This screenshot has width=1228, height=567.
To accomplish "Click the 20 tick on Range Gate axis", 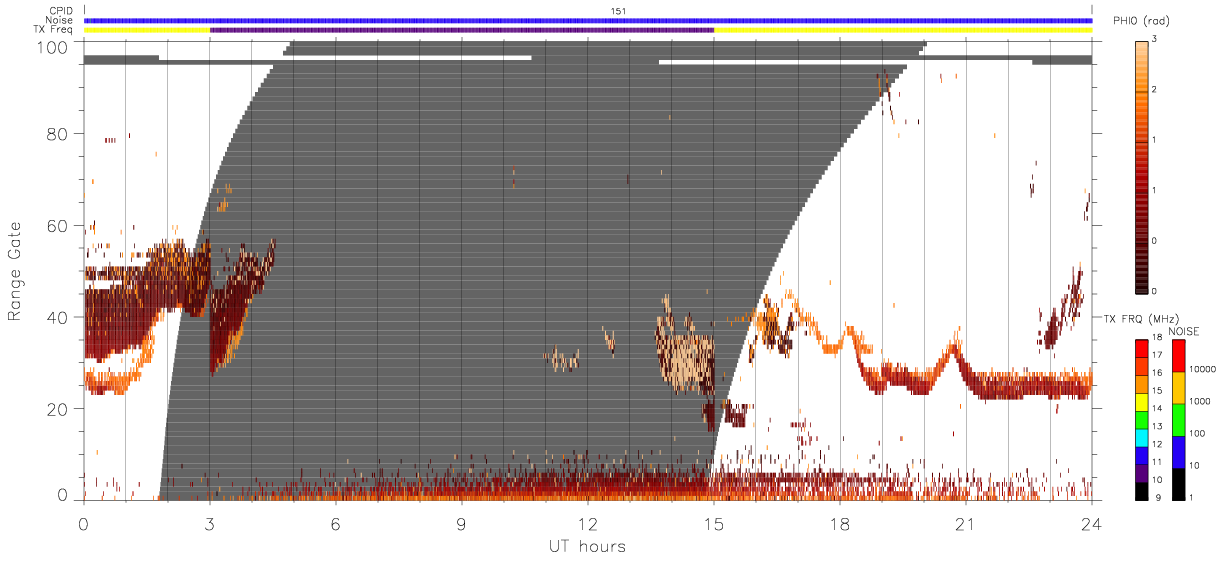I will coord(56,409).
